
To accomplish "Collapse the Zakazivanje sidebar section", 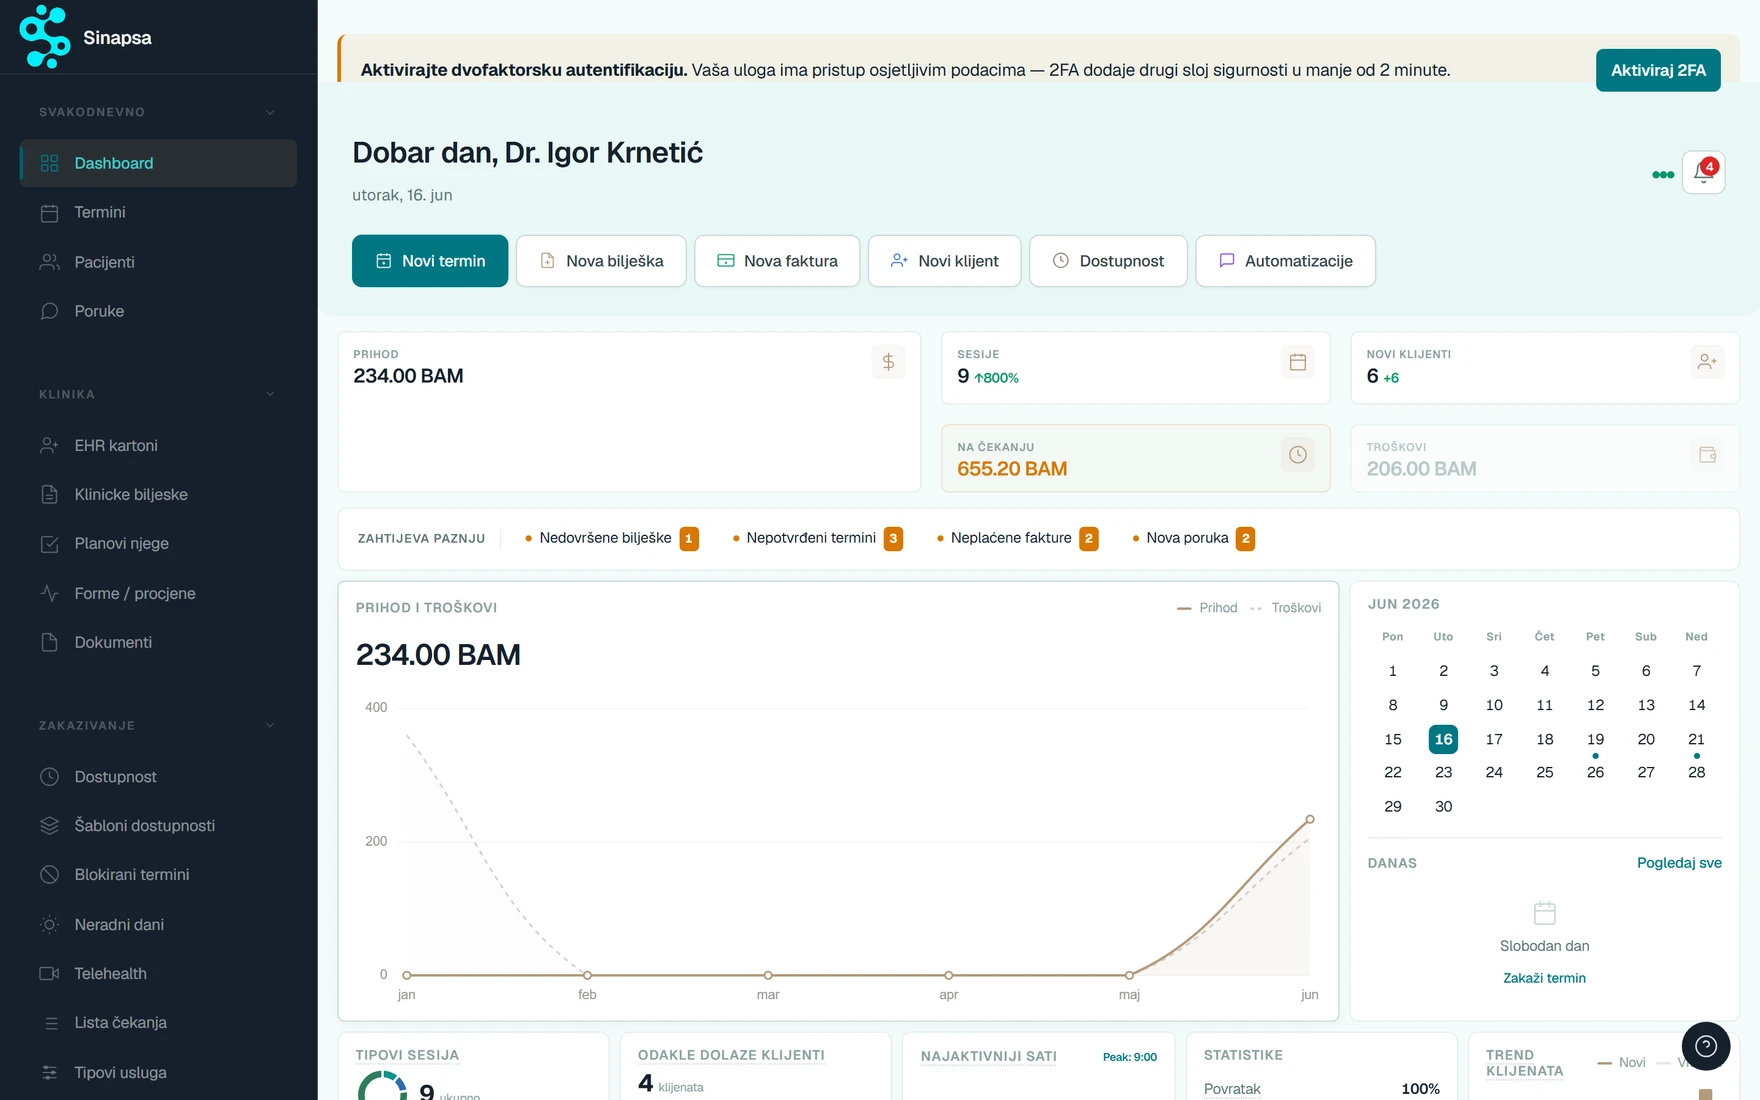I will (270, 725).
